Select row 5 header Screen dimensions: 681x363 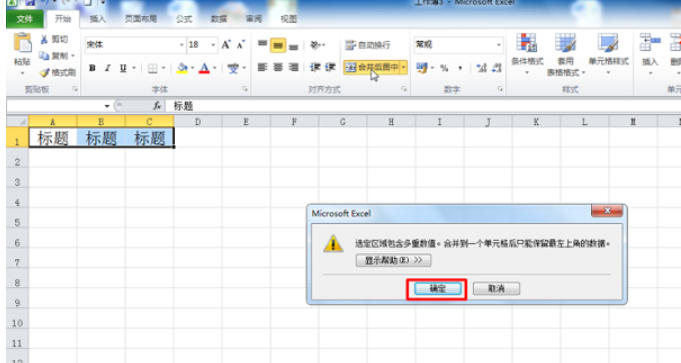click(17, 222)
